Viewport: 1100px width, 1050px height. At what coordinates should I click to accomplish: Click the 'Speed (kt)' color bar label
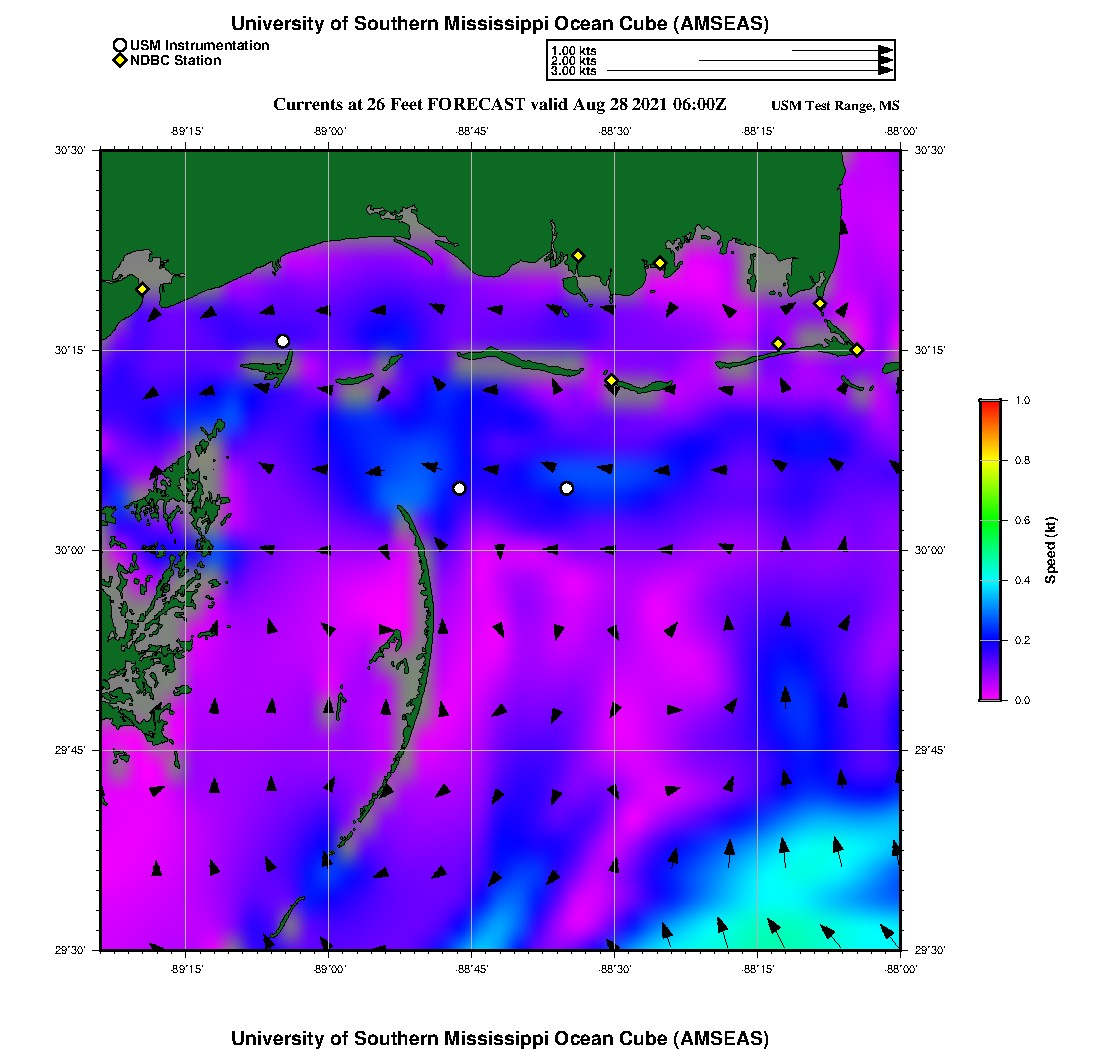coord(1051,550)
